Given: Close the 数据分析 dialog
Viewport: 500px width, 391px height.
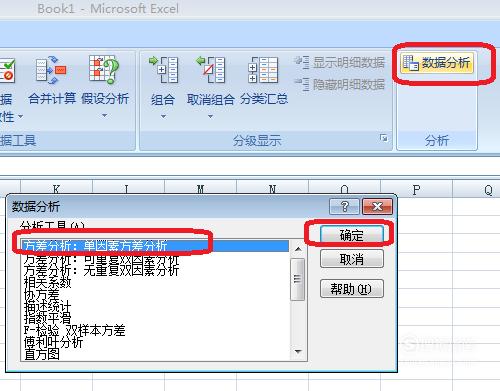Looking at the screenshot, I should point(377,206).
